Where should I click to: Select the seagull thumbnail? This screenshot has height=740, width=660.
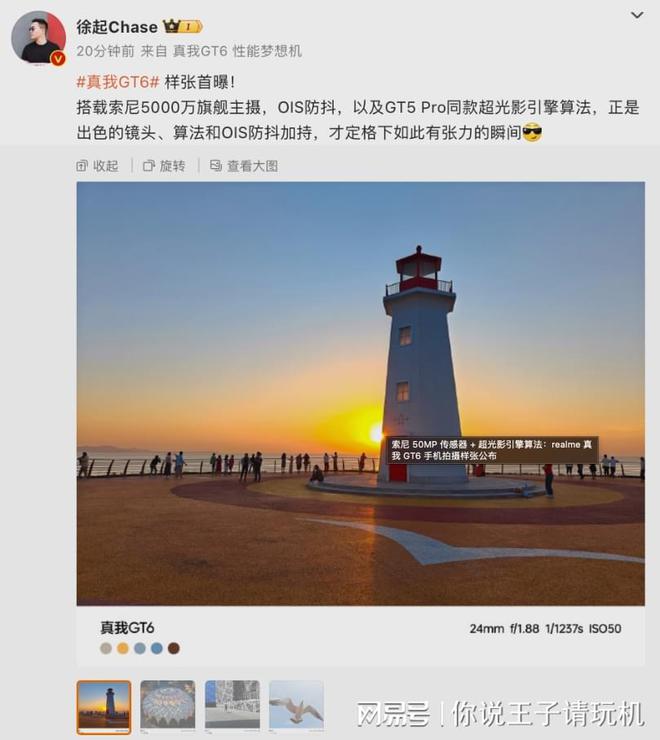pyautogui.click(x=296, y=706)
